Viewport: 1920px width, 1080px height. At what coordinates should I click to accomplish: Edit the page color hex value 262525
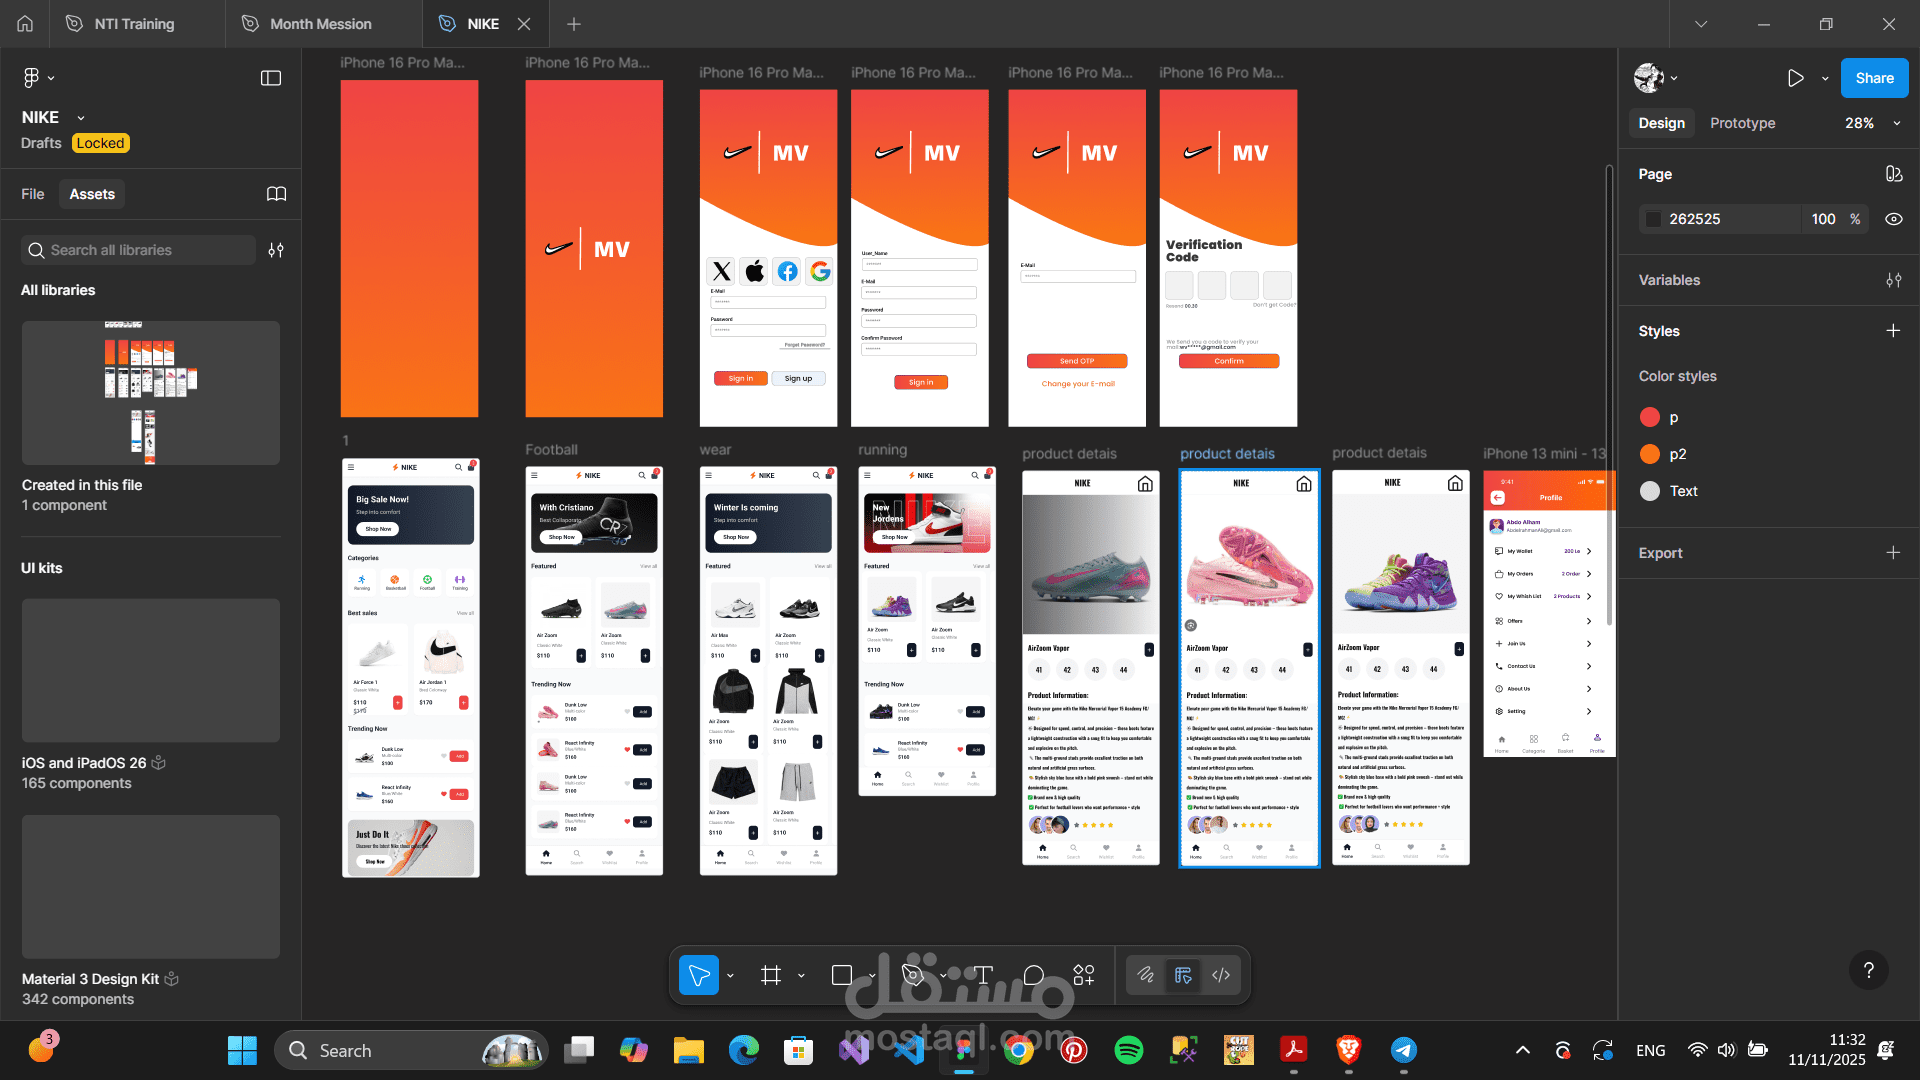[x=1695, y=219]
